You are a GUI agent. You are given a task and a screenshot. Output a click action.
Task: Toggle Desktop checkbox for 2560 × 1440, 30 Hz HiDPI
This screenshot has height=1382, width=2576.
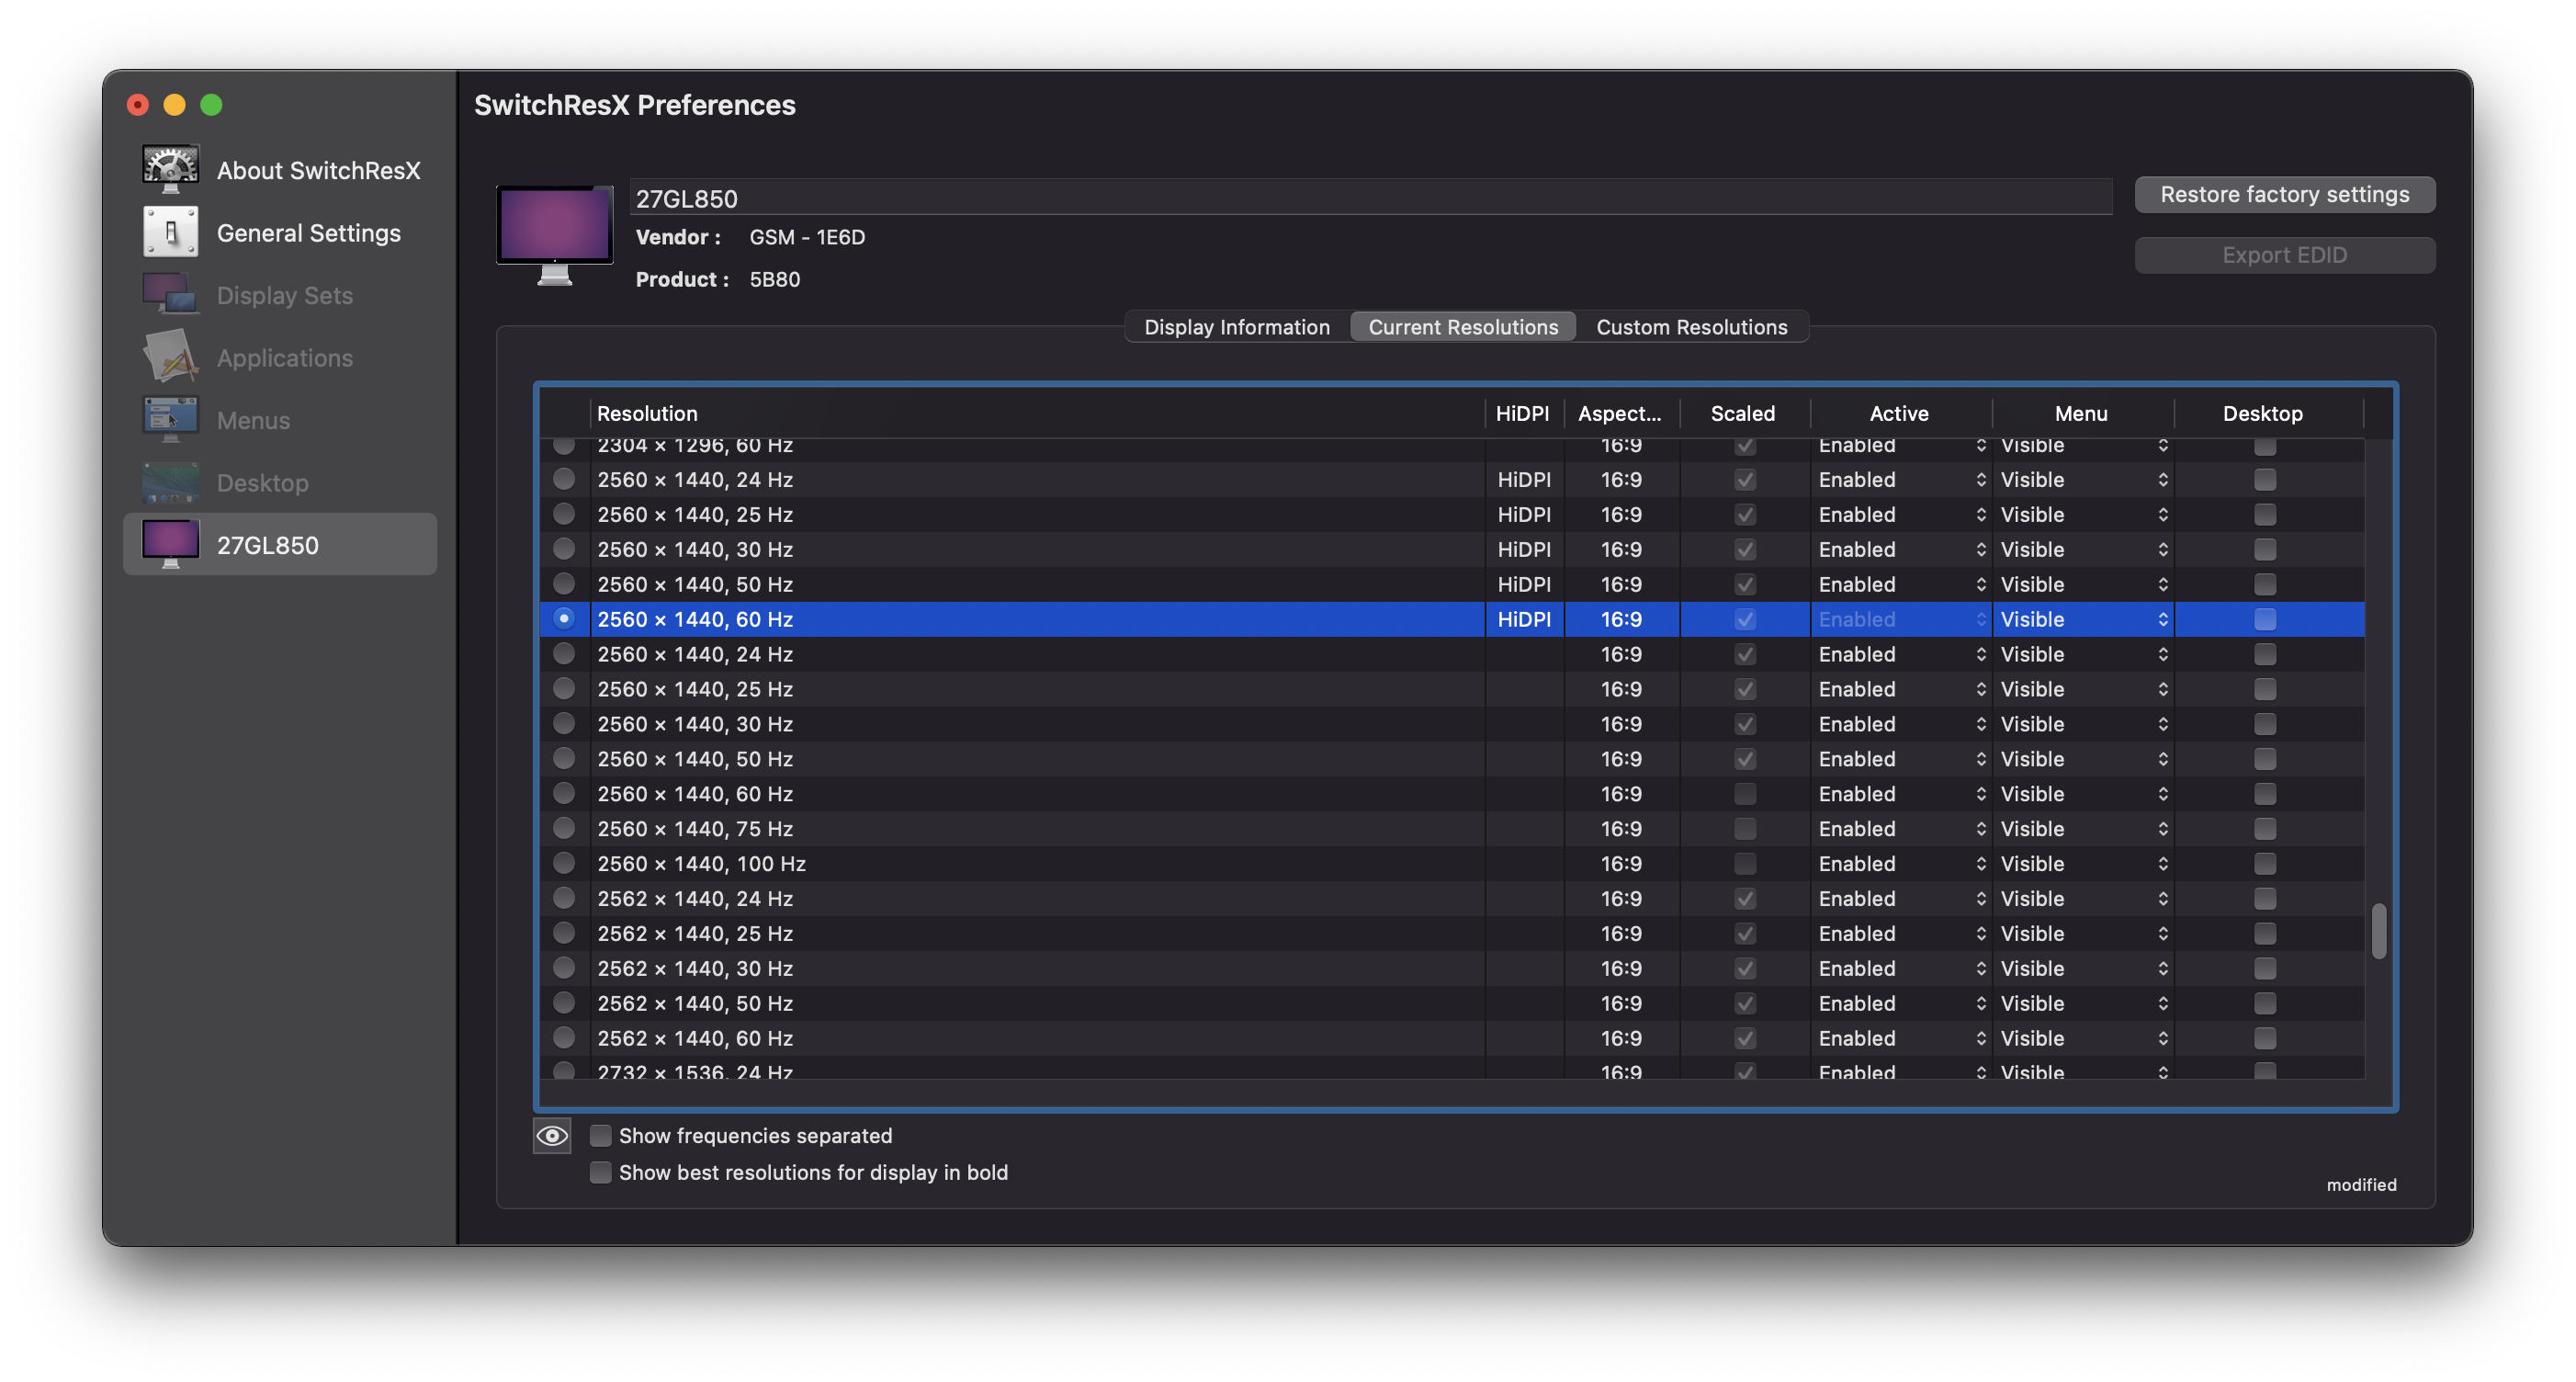pyautogui.click(x=2265, y=549)
